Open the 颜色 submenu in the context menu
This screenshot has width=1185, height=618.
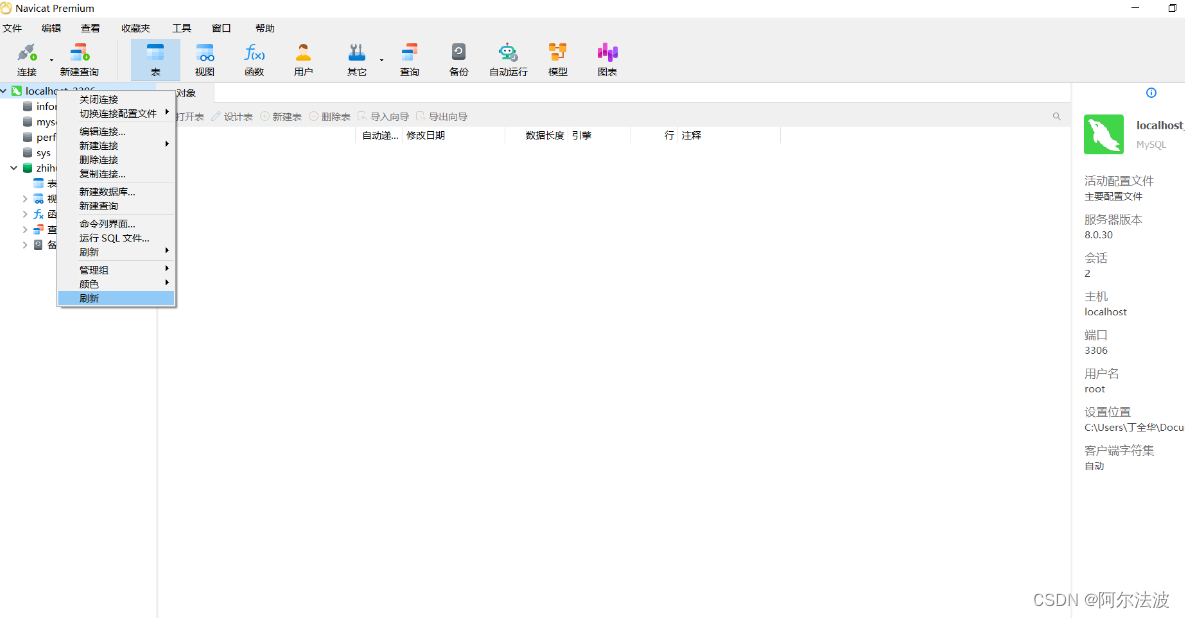click(x=116, y=284)
